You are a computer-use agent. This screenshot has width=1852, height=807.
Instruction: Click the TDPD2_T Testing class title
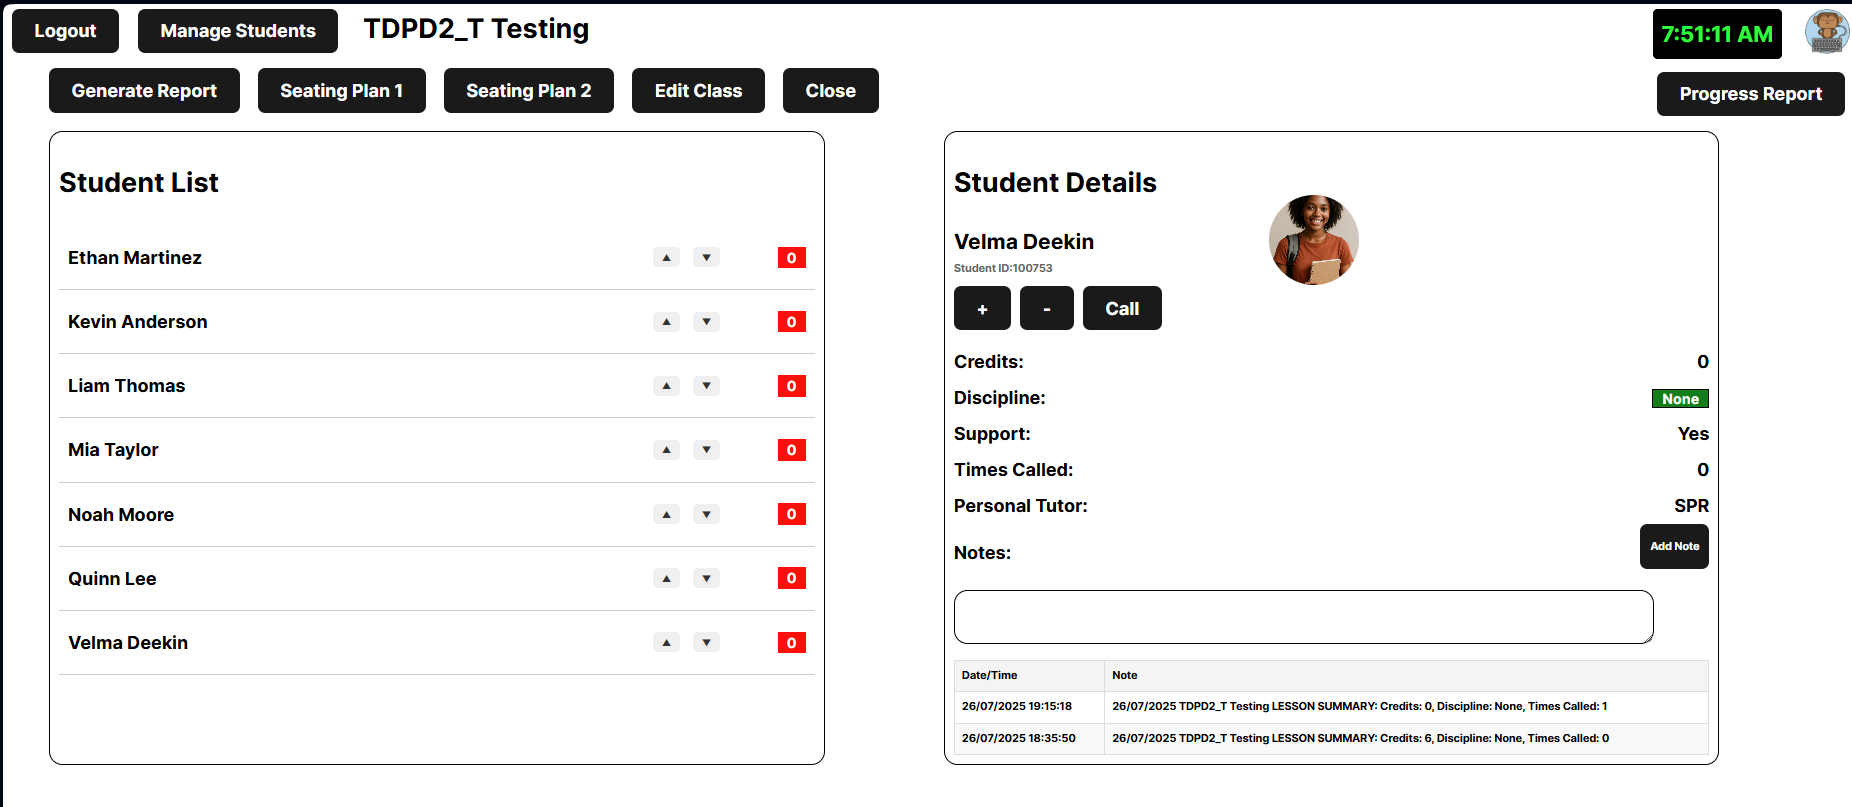click(x=476, y=29)
